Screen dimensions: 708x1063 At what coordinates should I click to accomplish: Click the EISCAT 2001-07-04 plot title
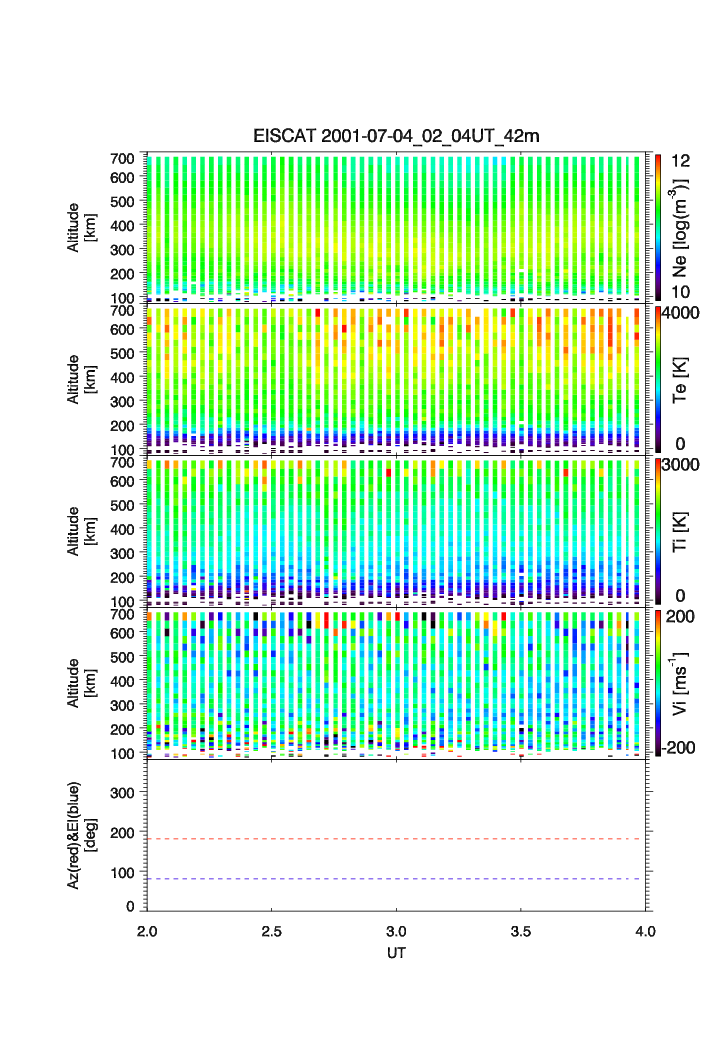click(396, 136)
